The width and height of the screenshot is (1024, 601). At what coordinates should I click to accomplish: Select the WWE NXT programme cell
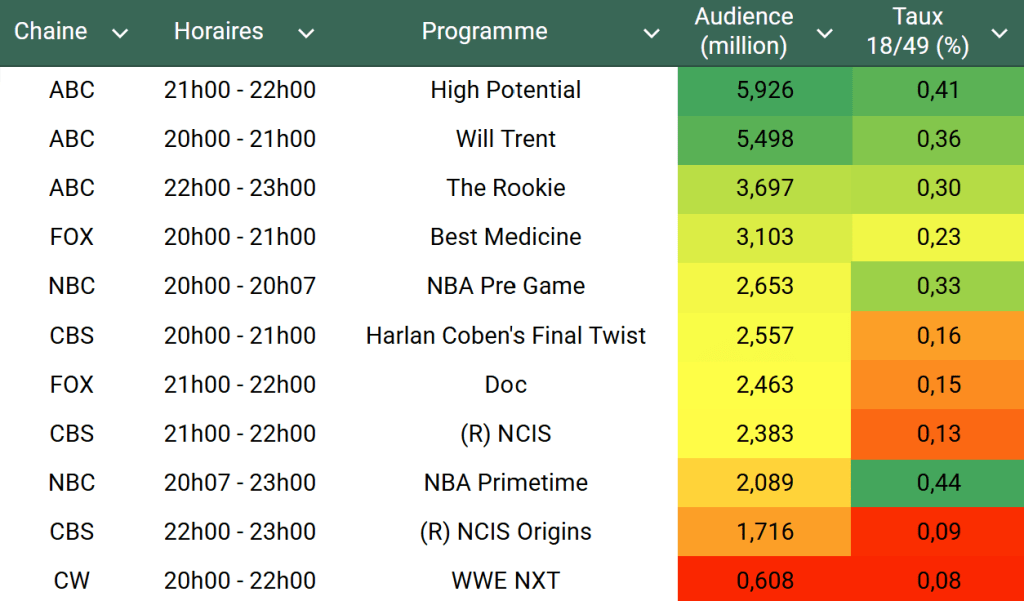tap(505, 580)
